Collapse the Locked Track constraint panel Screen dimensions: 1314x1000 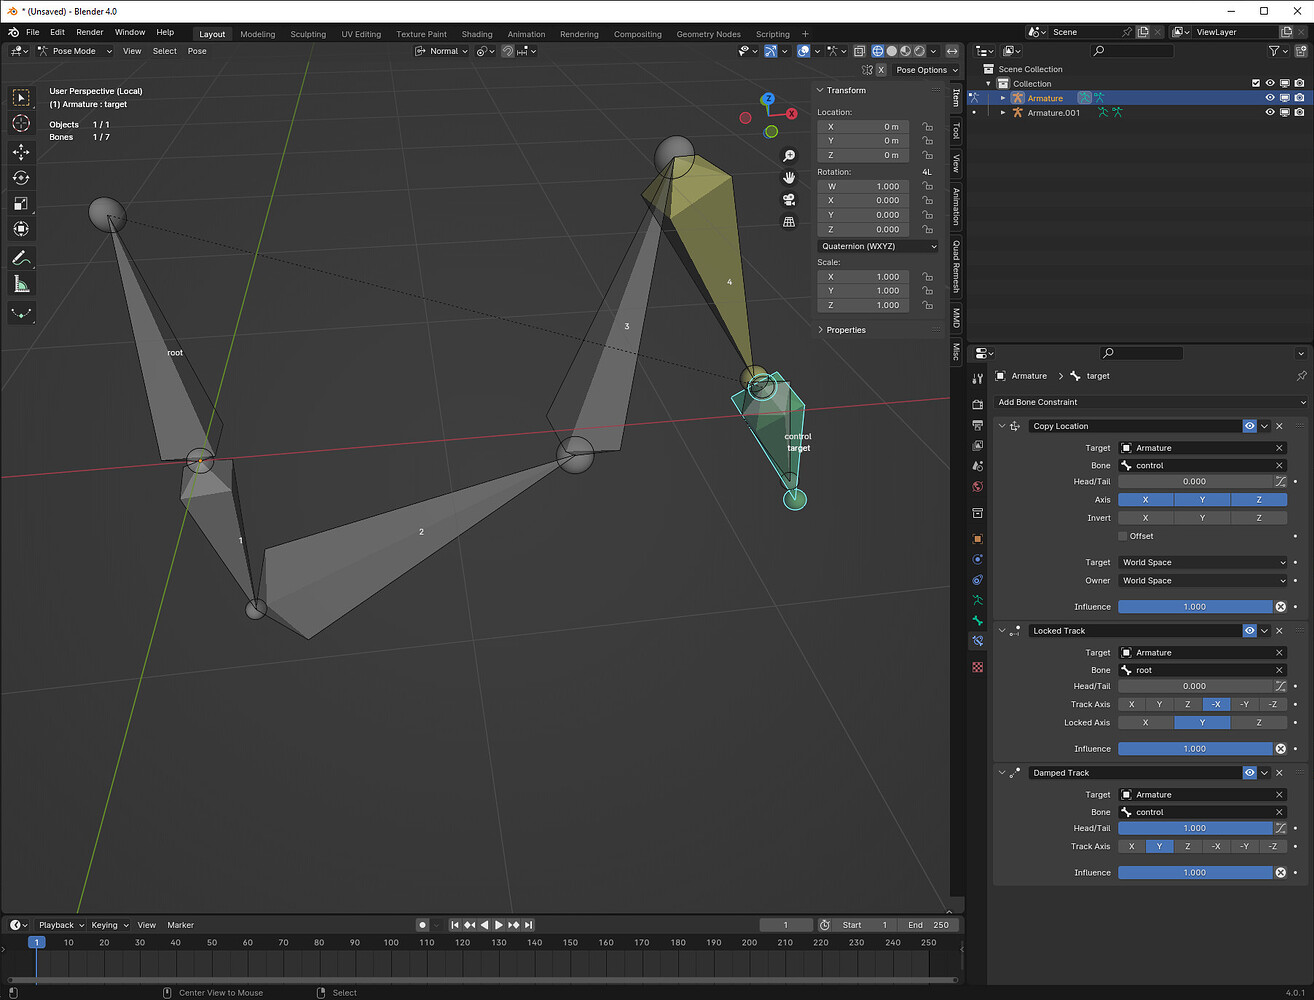[1002, 631]
